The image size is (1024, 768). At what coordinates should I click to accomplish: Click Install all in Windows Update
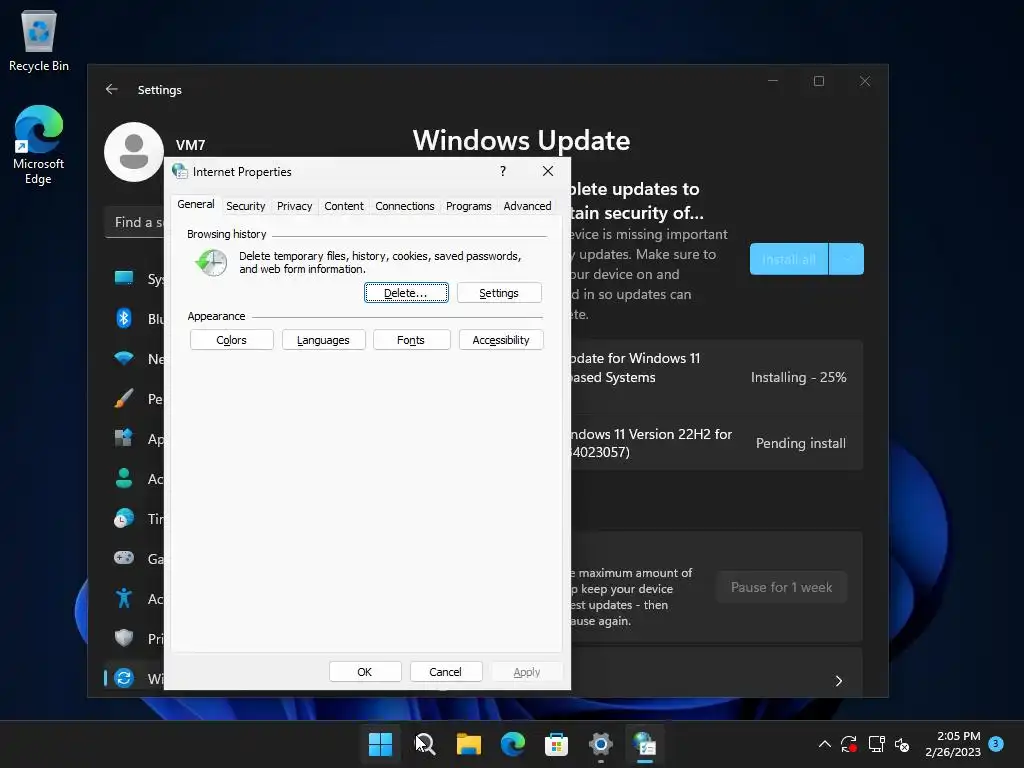(x=789, y=259)
